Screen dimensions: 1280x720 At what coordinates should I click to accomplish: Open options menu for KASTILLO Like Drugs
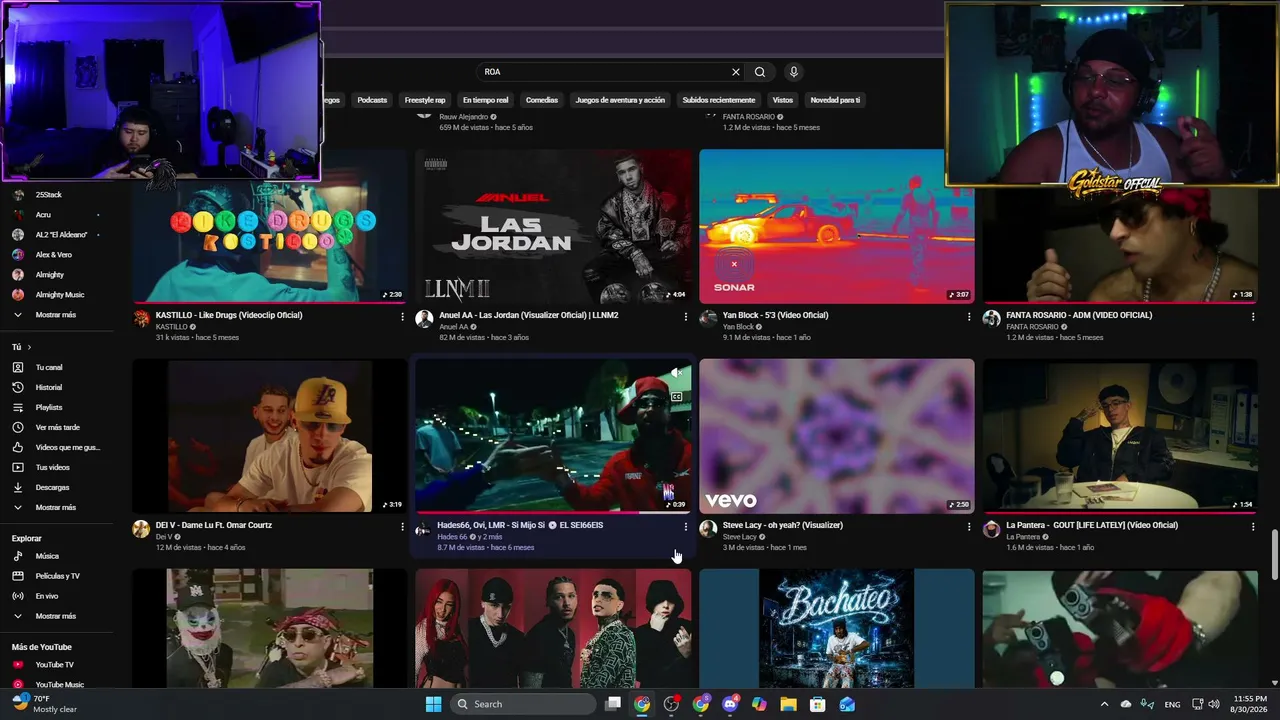[402, 317]
